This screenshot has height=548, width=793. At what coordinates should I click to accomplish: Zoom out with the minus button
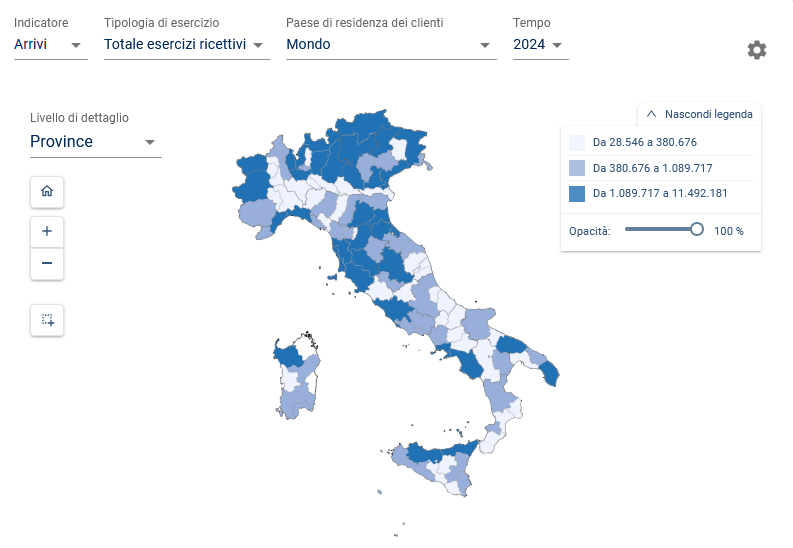click(x=47, y=264)
